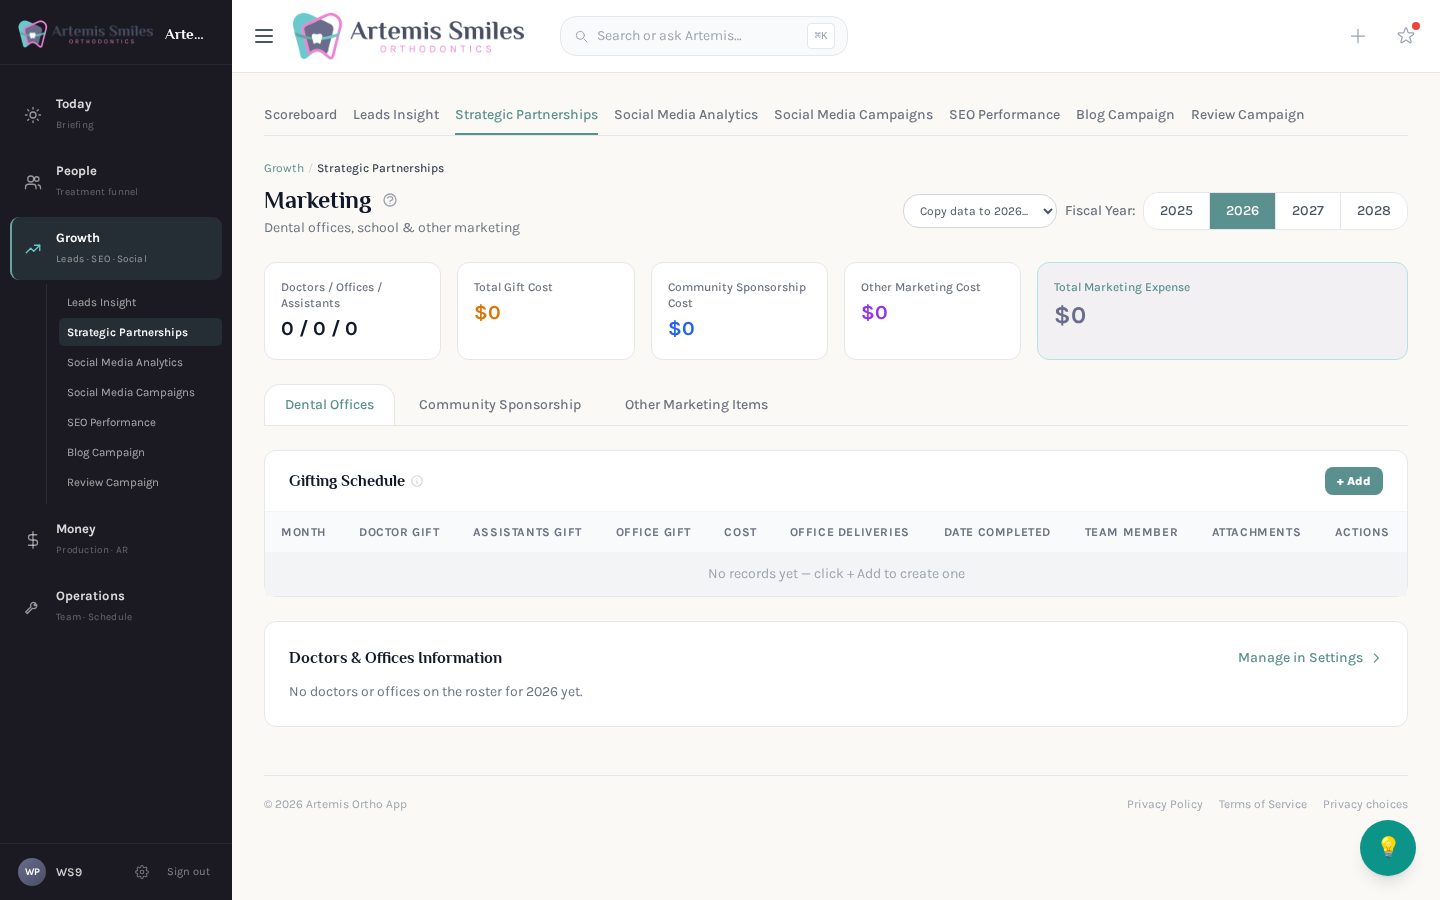Open Review Campaign in sidebar submenu

coord(140,482)
